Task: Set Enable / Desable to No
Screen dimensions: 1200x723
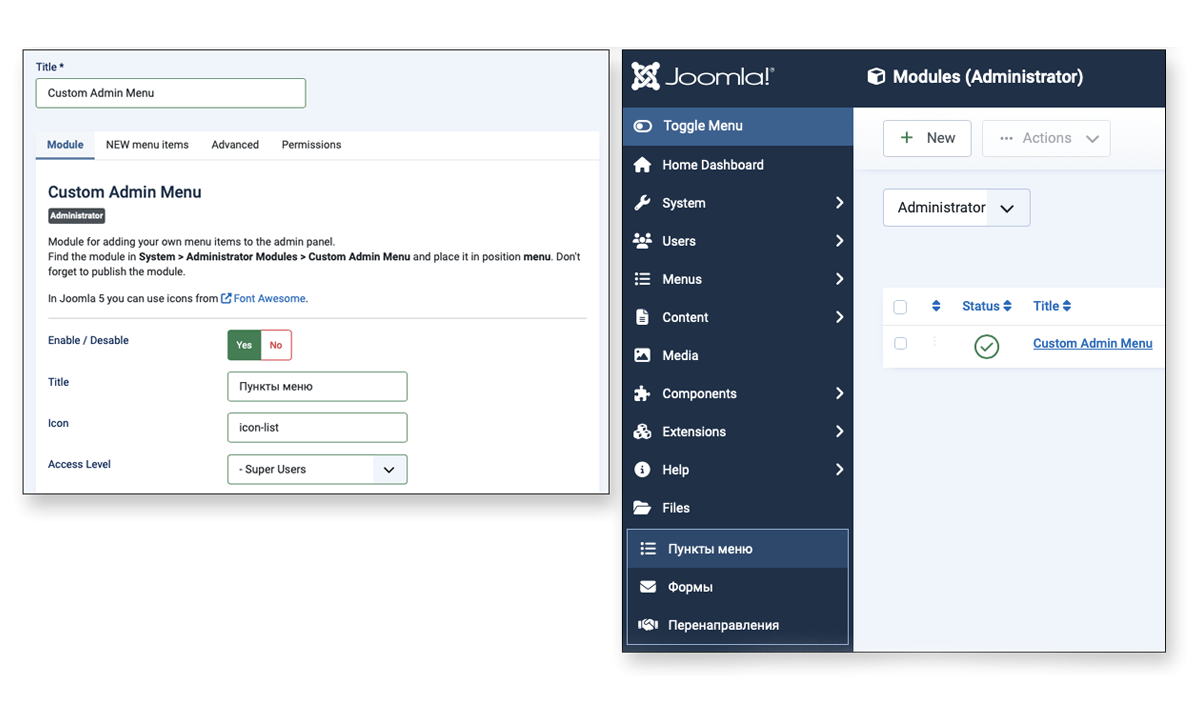Action: click(x=276, y=345)
